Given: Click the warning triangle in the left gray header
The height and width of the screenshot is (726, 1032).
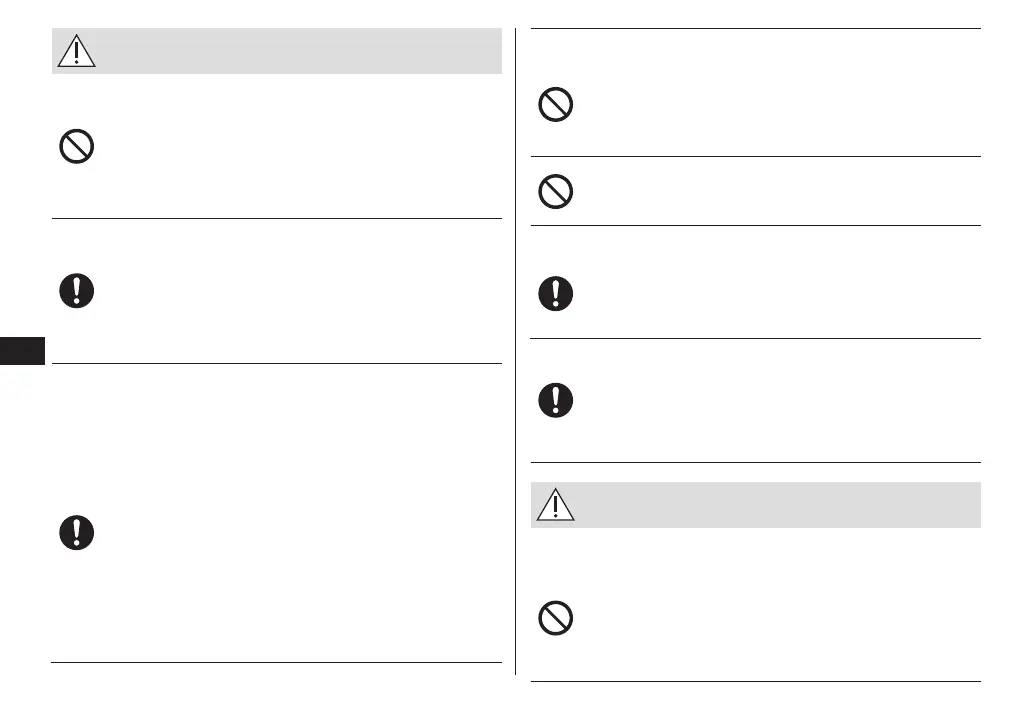Looking at the screenshot, I should [x=77, y=50].
